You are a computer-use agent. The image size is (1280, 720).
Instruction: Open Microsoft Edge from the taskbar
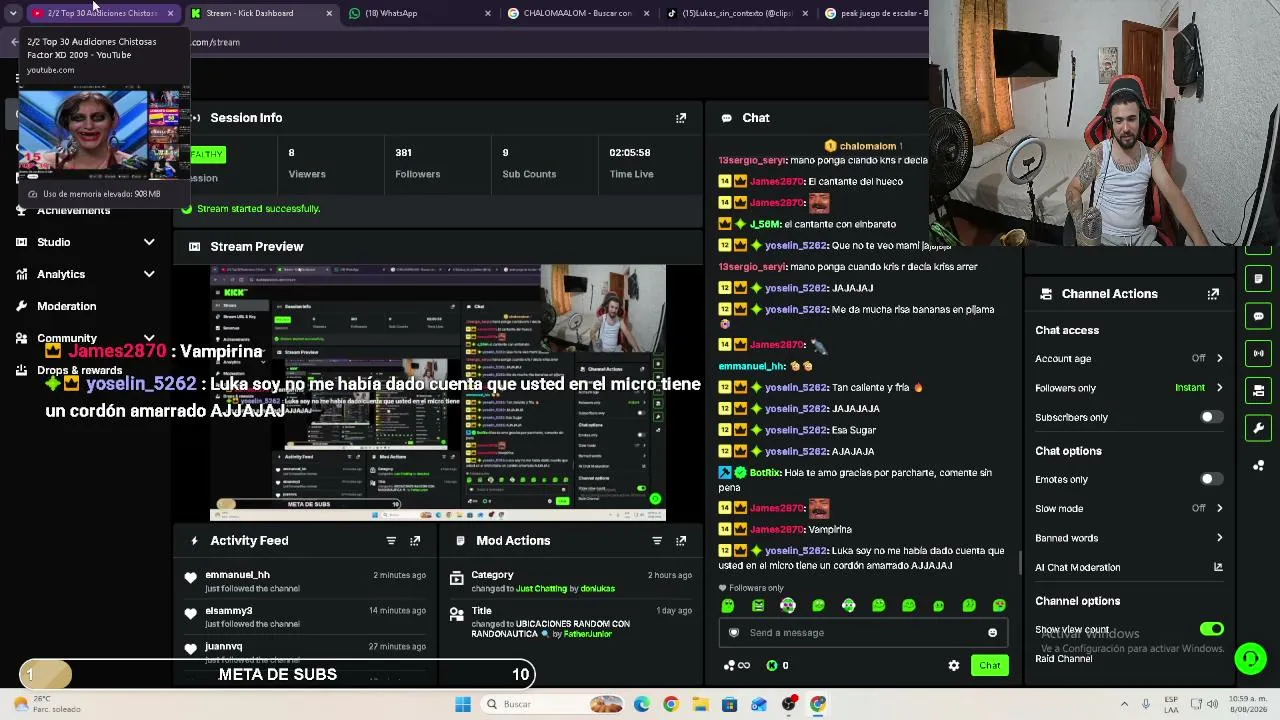[641, 704]
